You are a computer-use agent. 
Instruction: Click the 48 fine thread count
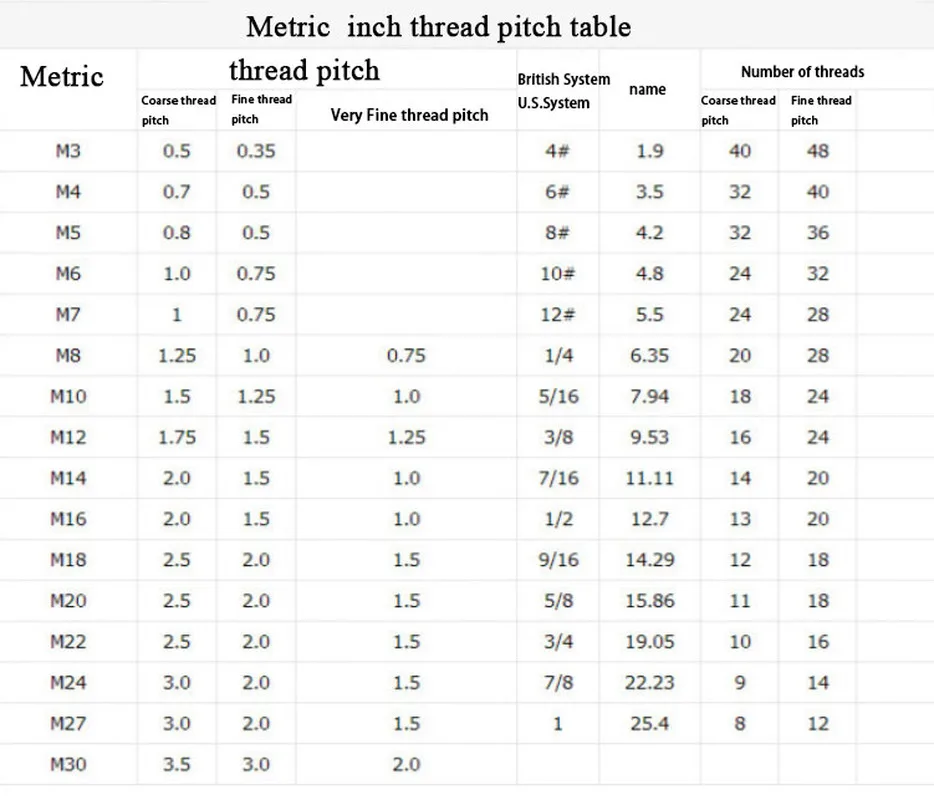(818, 152)
